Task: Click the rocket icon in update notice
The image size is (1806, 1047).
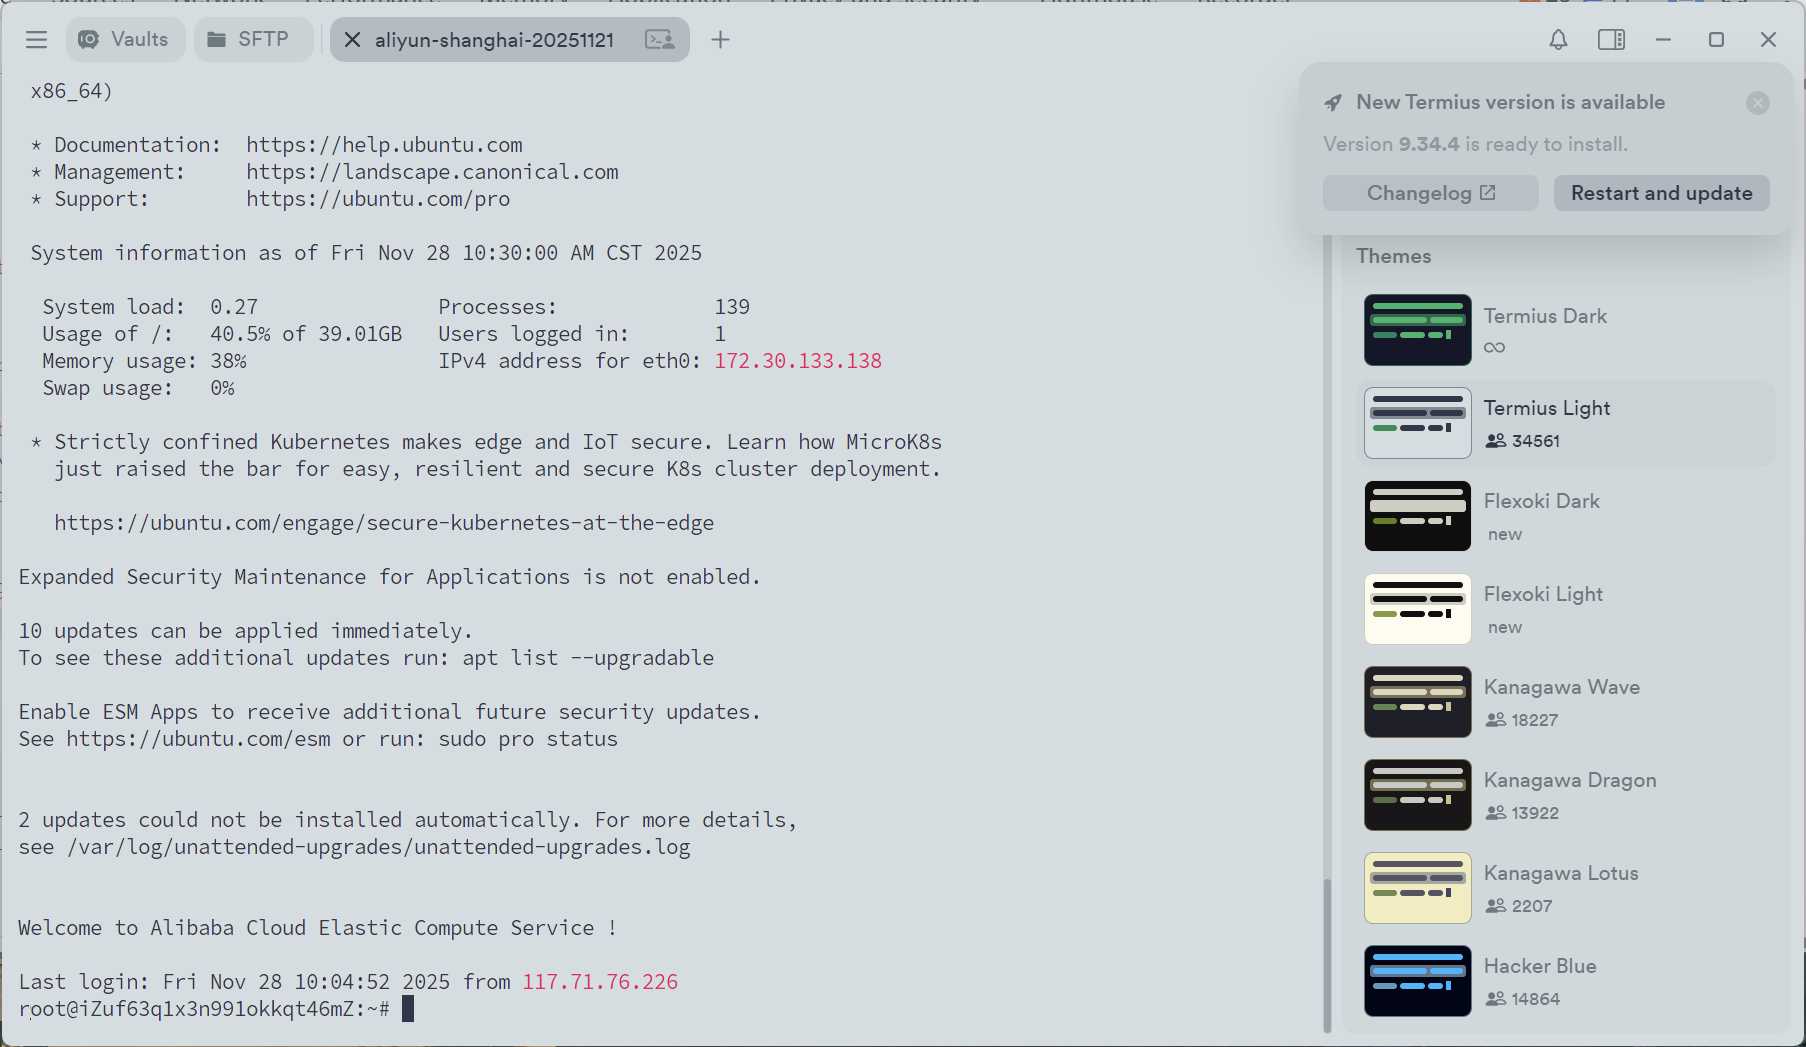Action: [1333, 103]
